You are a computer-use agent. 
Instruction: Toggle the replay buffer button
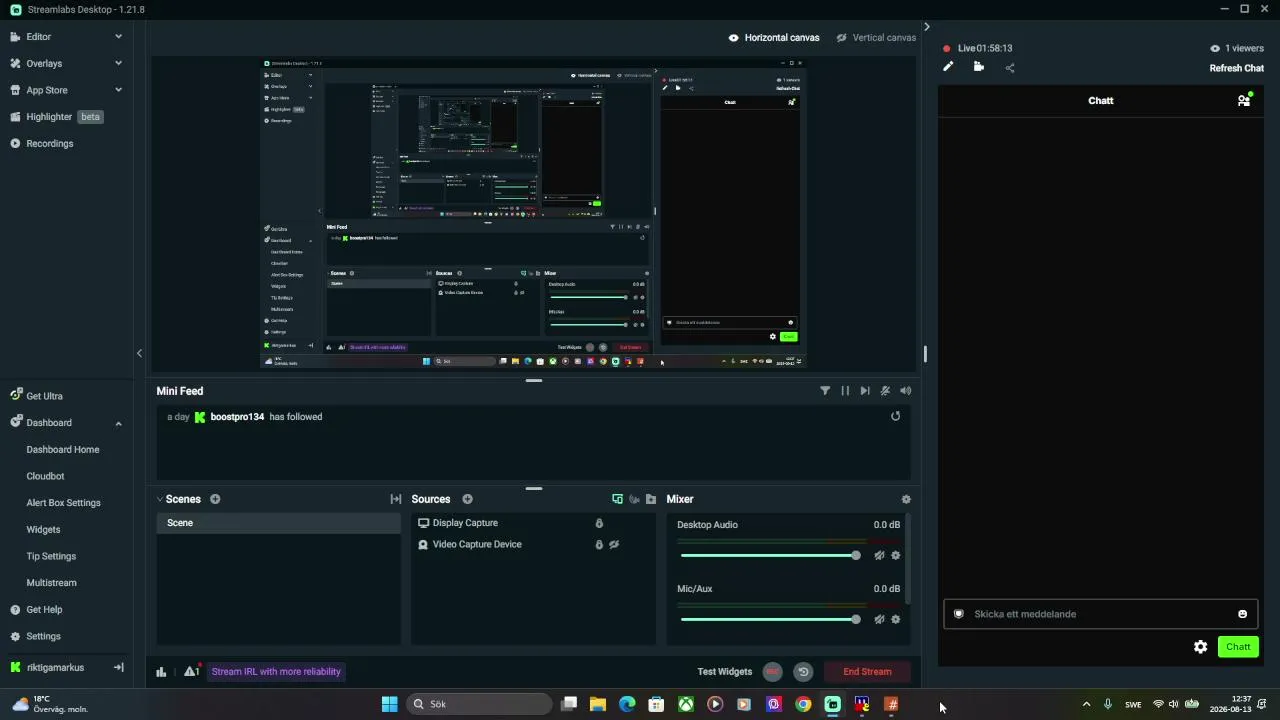(803, 672)
